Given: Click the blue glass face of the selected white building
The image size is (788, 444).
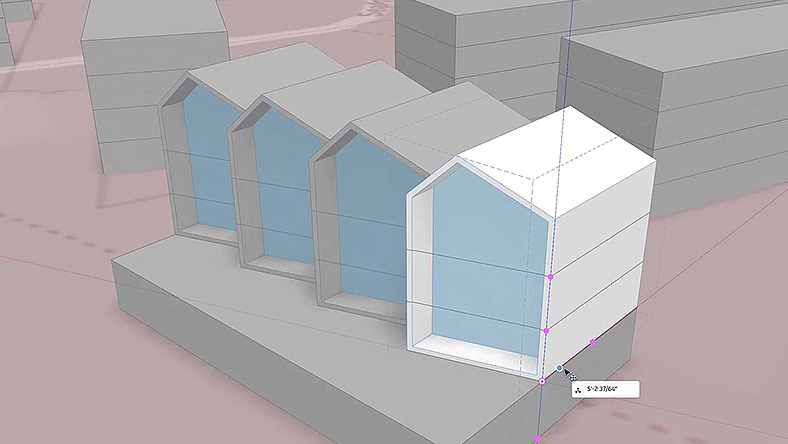Looking at the screenshot, I should pyautogui.click(x=487, y=261).
